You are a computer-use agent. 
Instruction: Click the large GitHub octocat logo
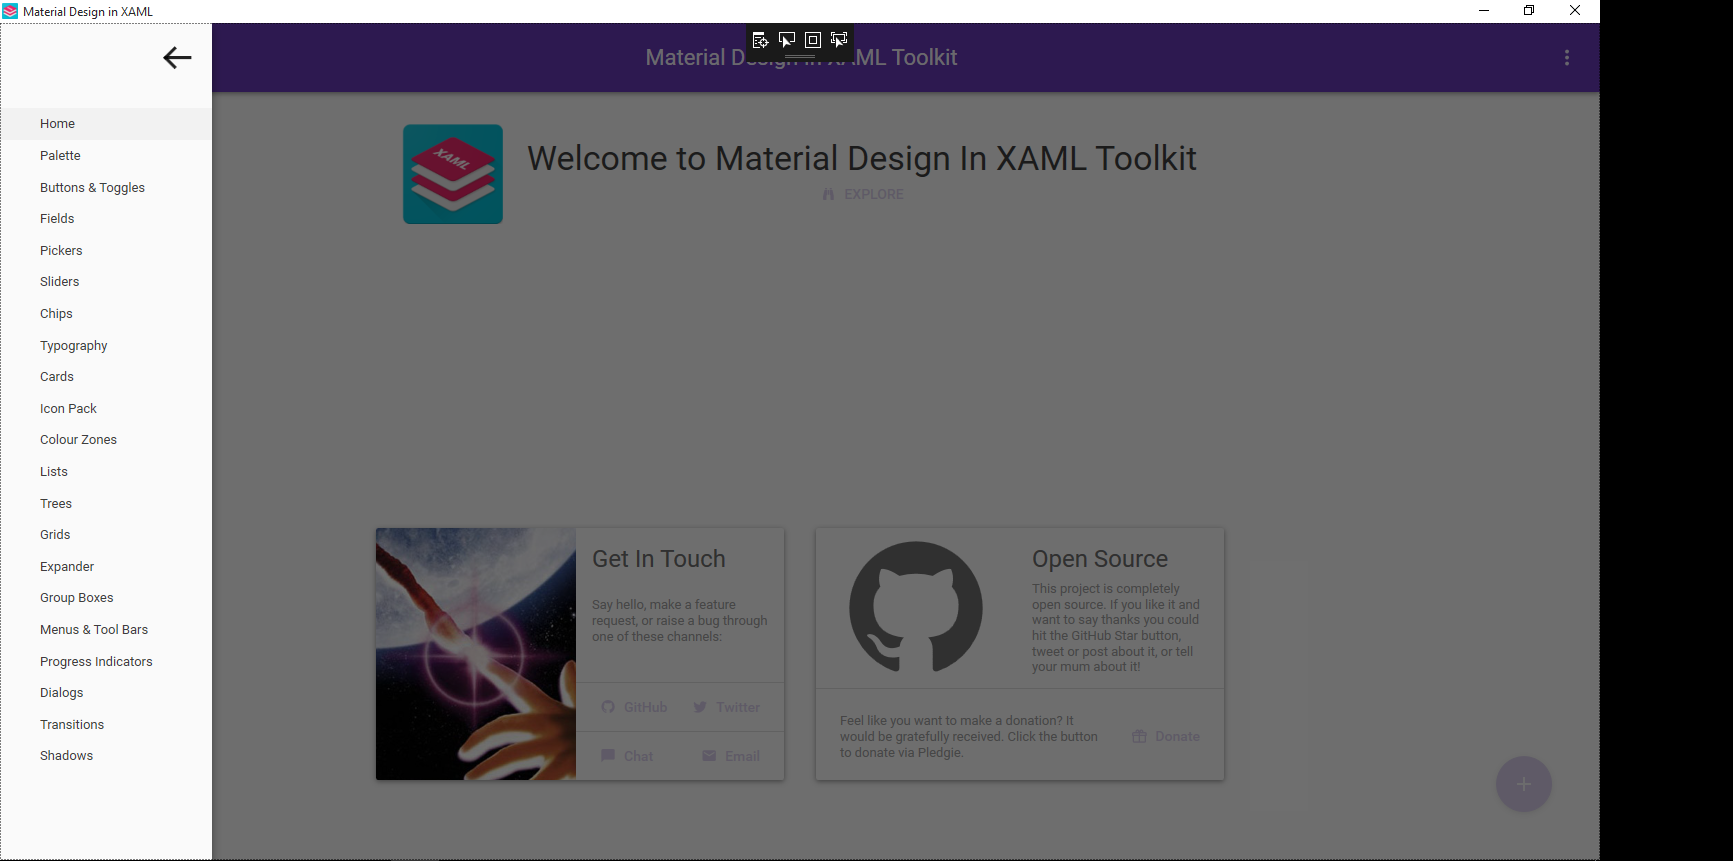[915, 607]
